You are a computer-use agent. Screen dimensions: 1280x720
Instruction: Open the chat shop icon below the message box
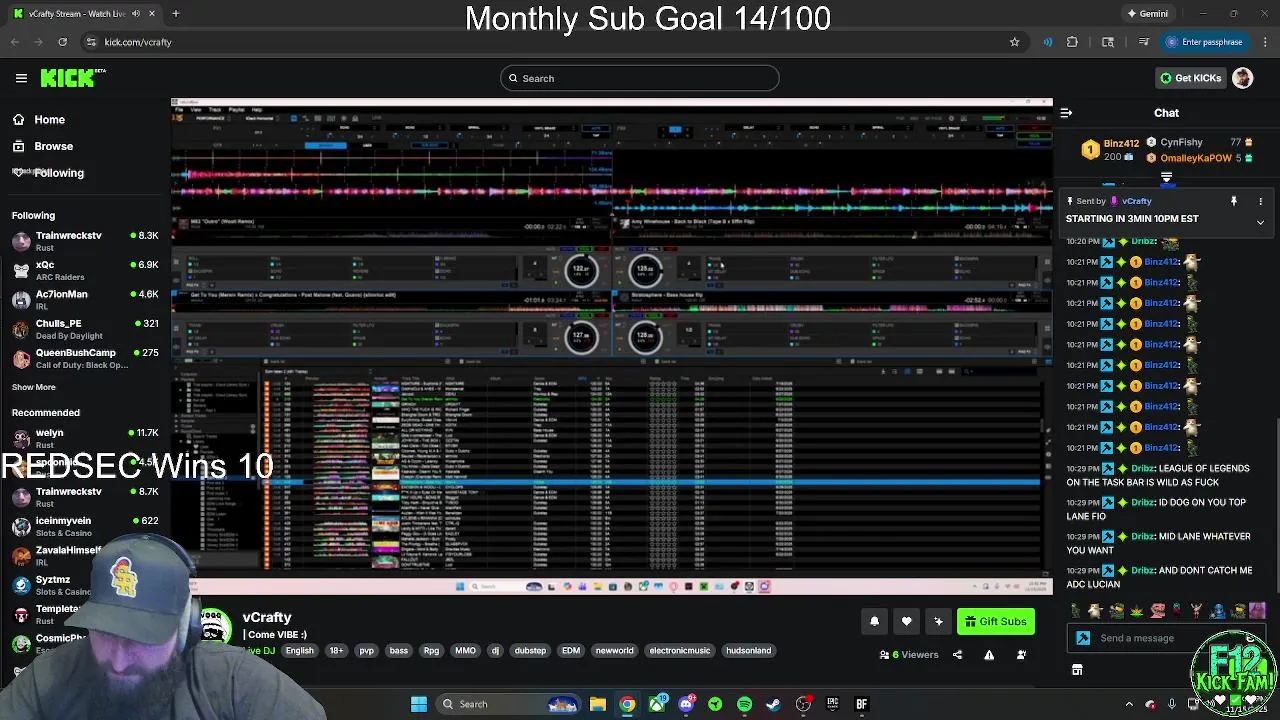pyautogui.click(x=1077, y=670)
